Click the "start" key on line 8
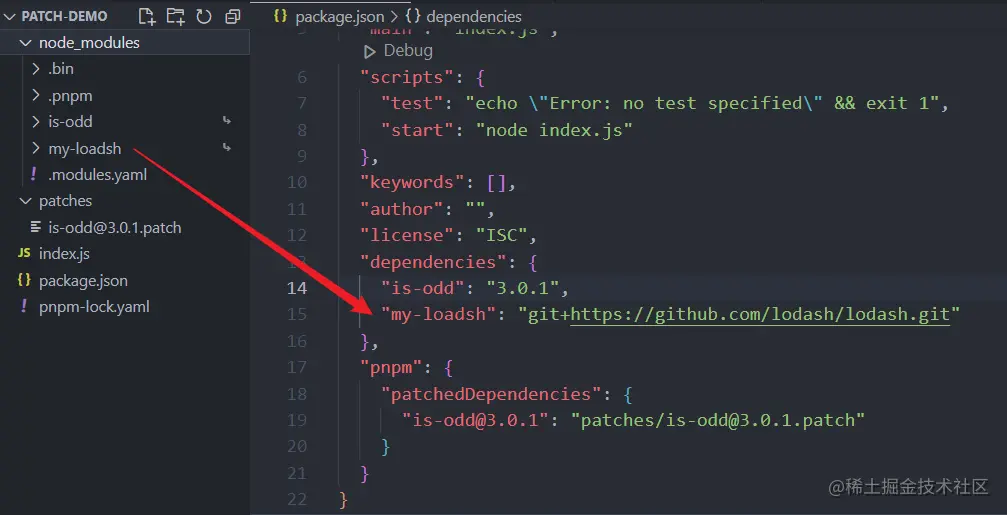This screenshot has width=1007, height=515. [x=418, y=130]
